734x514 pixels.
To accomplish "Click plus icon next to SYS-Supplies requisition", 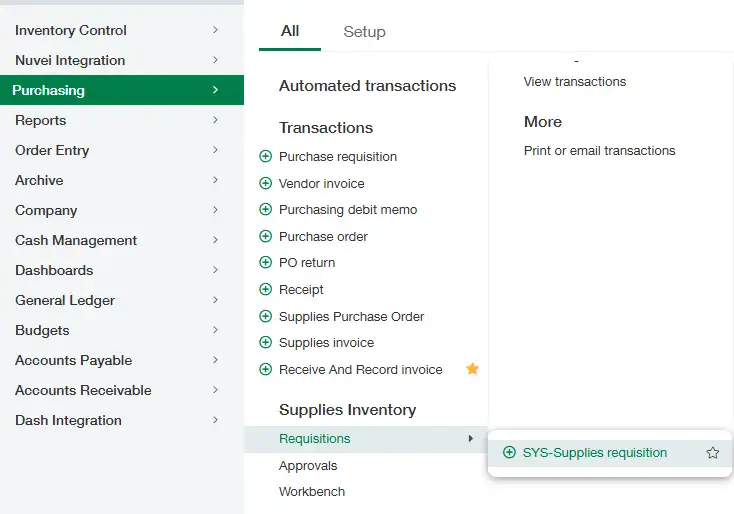I will point(509,453).
